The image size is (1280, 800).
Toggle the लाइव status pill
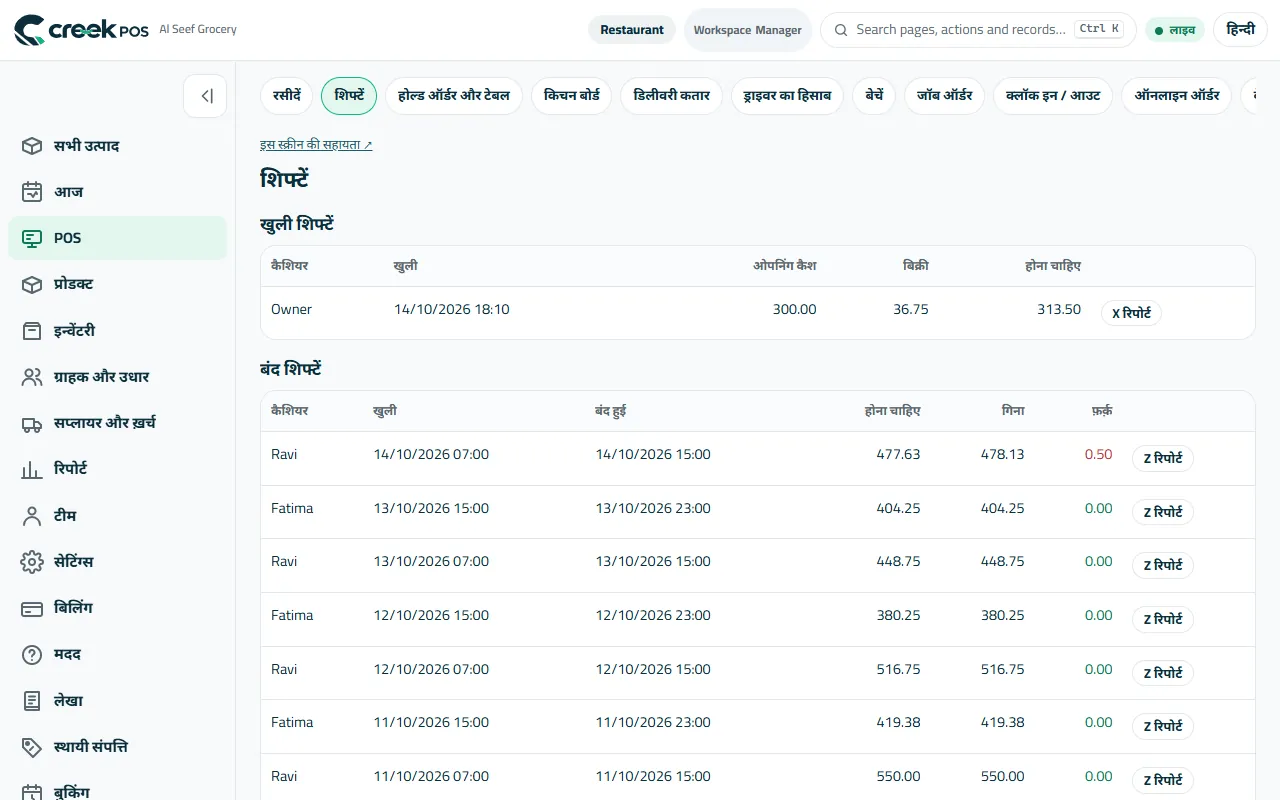[x=1175, y=30]
